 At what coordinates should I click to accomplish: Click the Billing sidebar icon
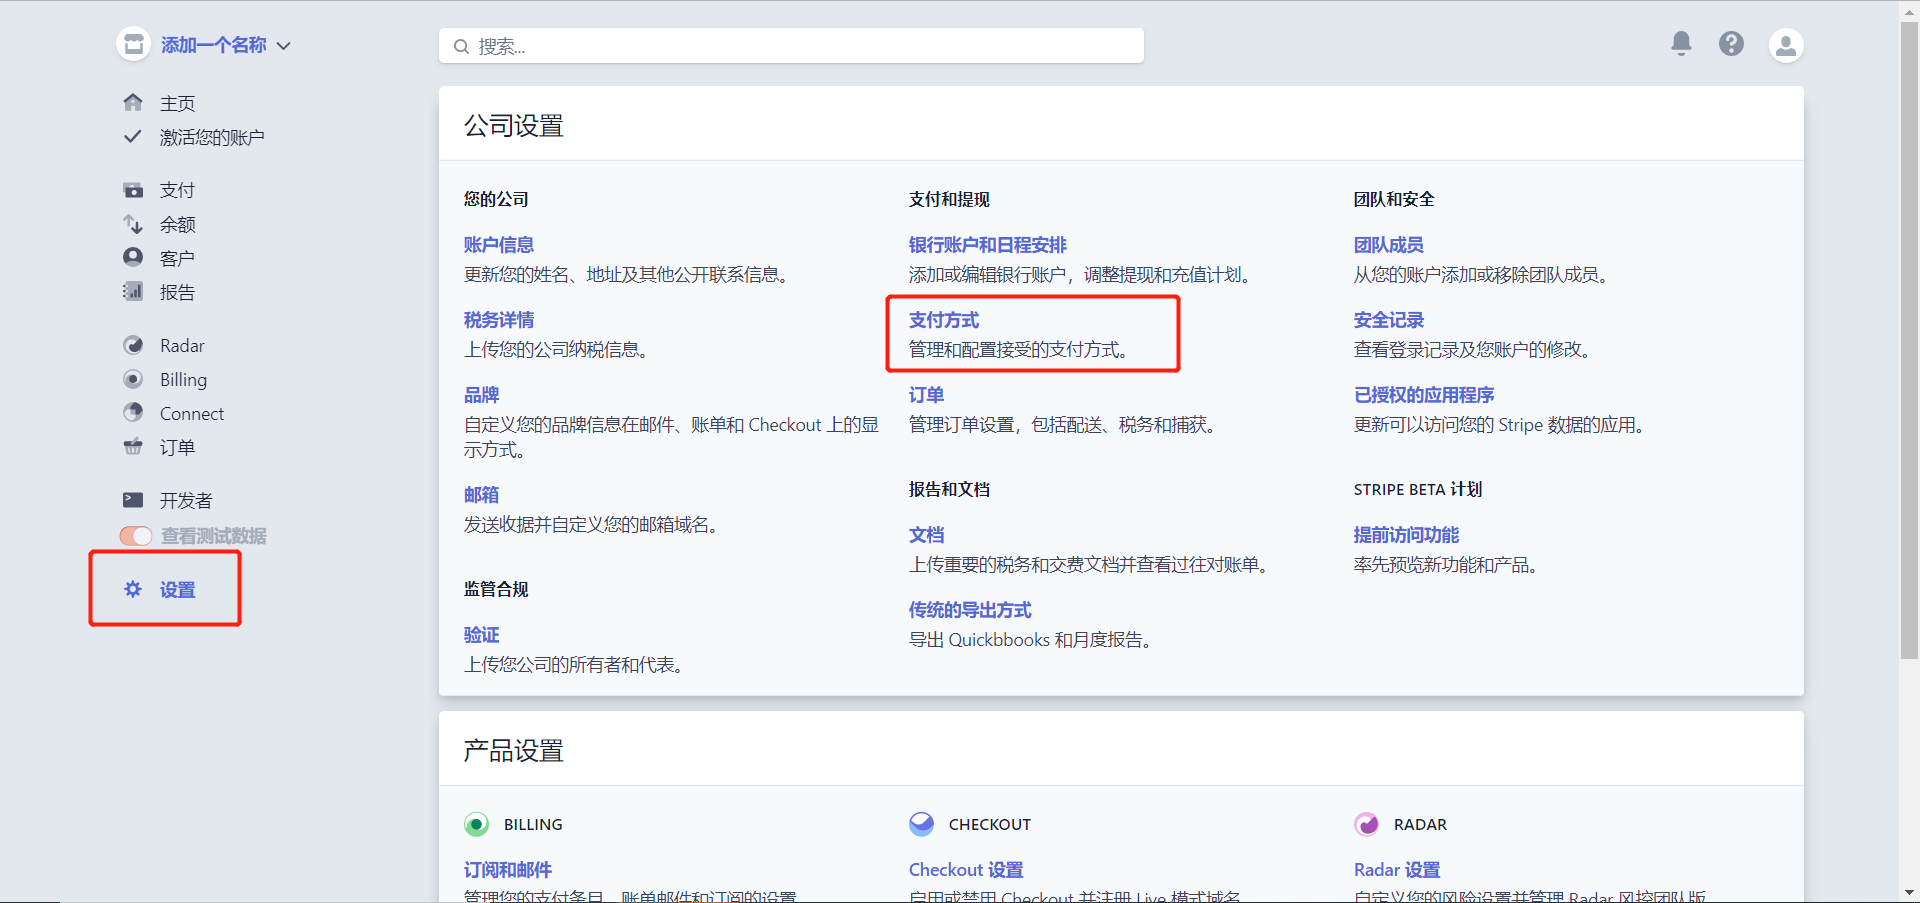pos(133,379)
